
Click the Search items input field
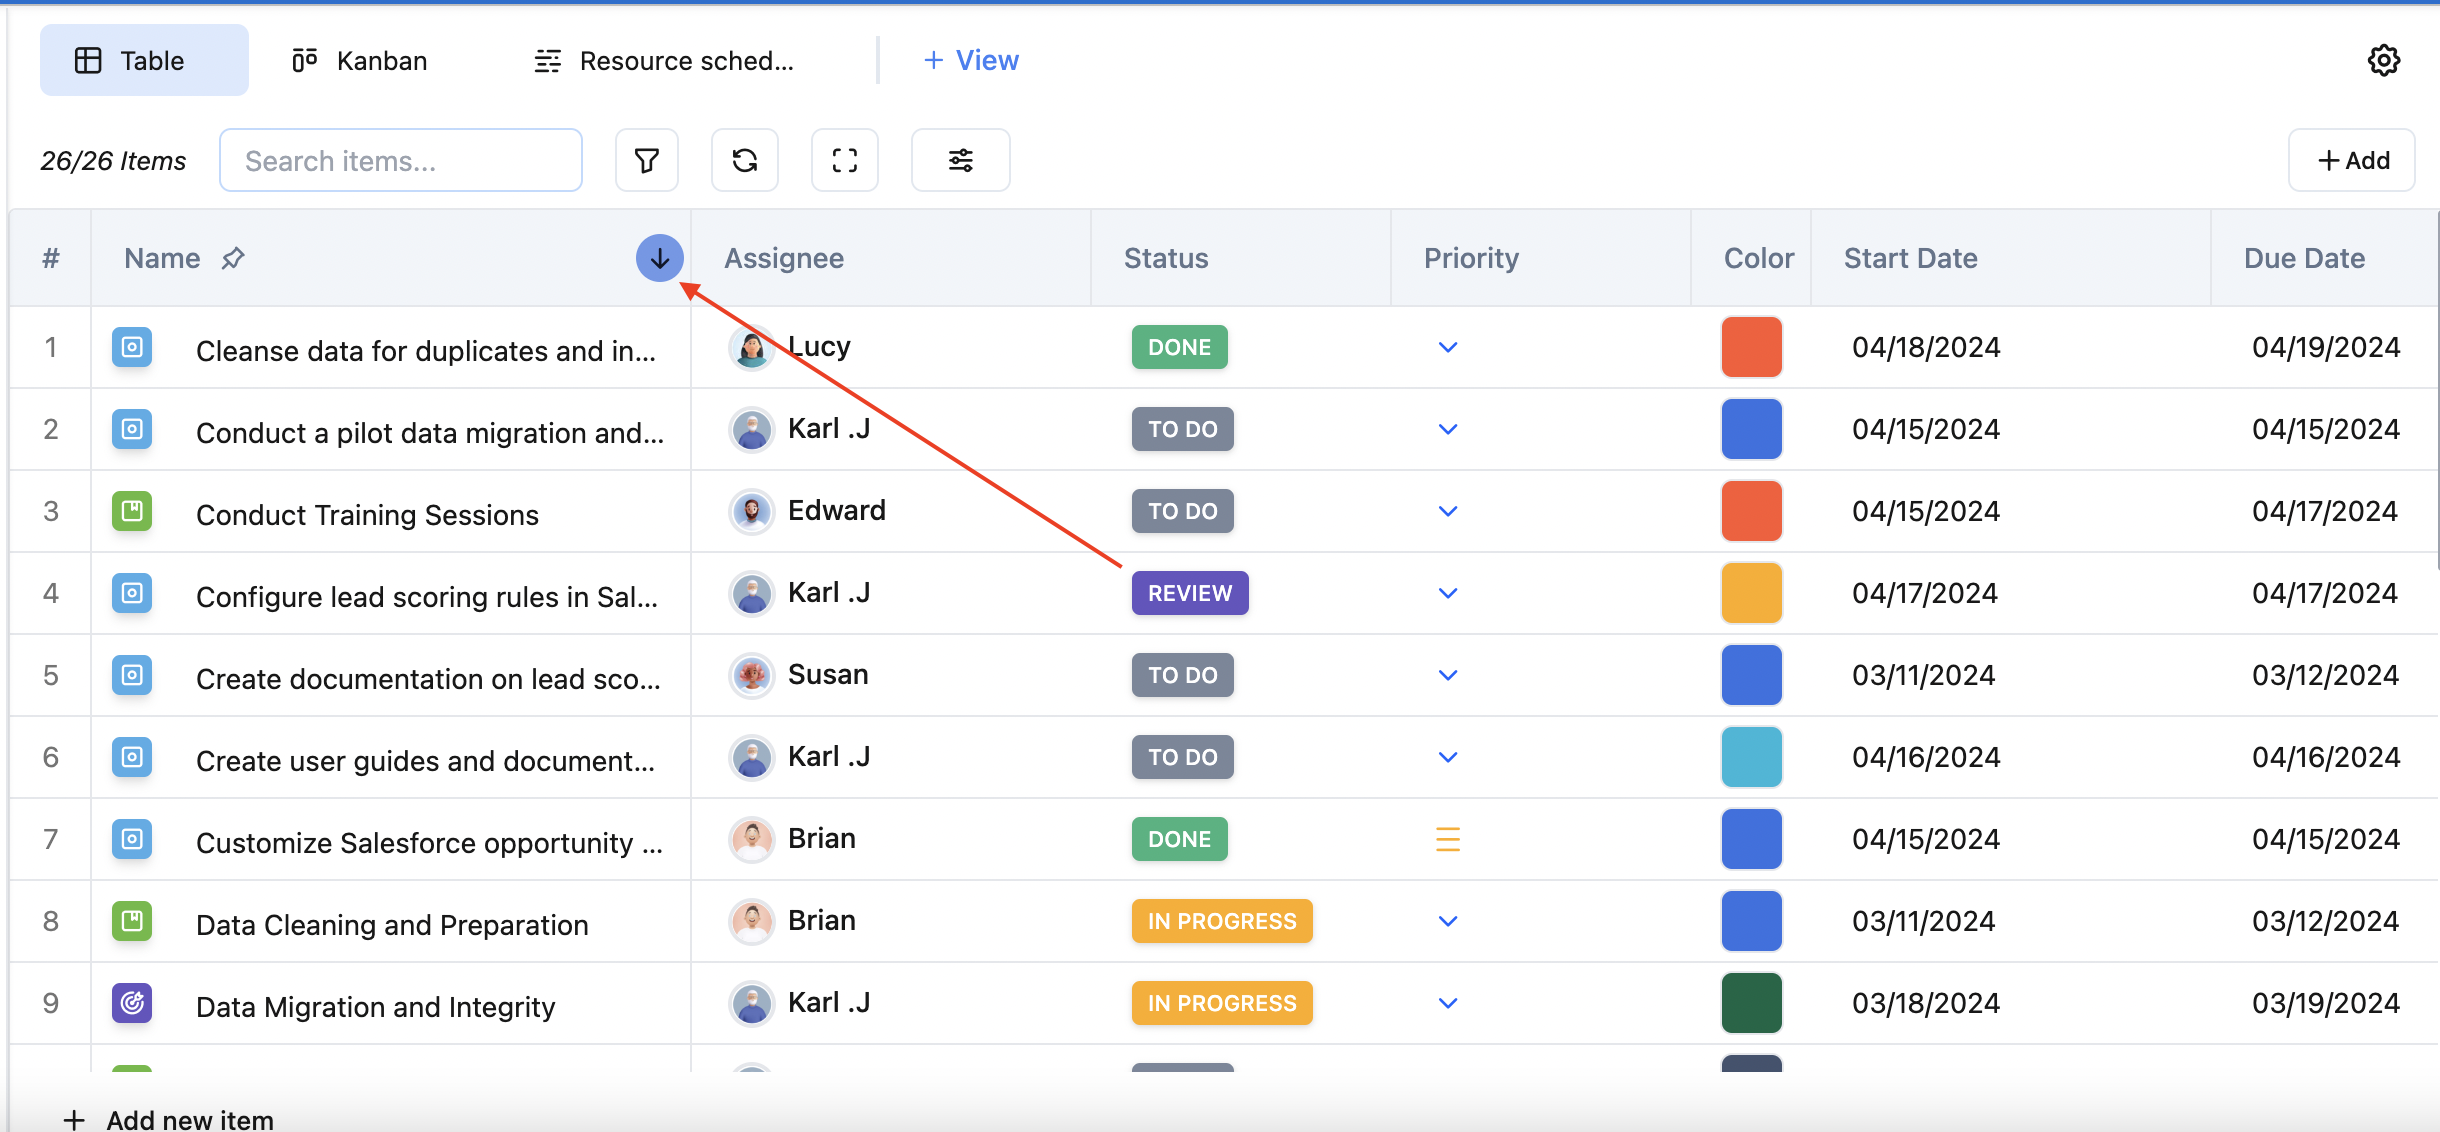click(401, 160)
